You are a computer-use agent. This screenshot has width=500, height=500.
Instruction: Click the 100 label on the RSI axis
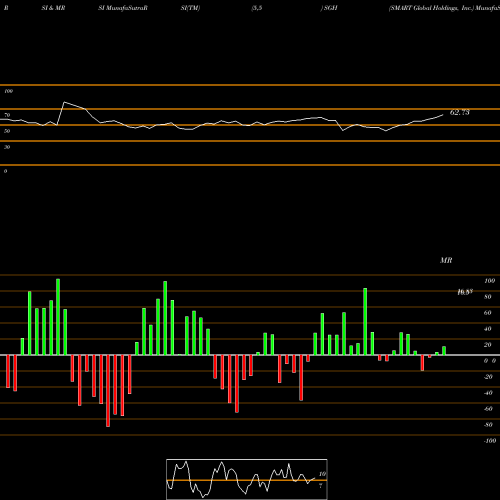[x=8, y=91]
